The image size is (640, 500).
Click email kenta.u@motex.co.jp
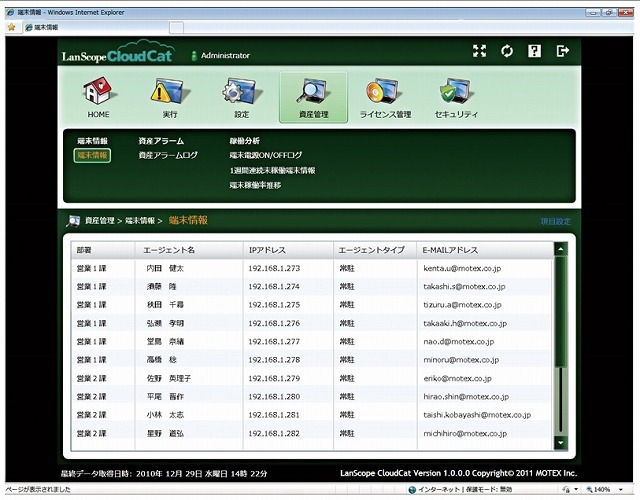click(462, 268)
